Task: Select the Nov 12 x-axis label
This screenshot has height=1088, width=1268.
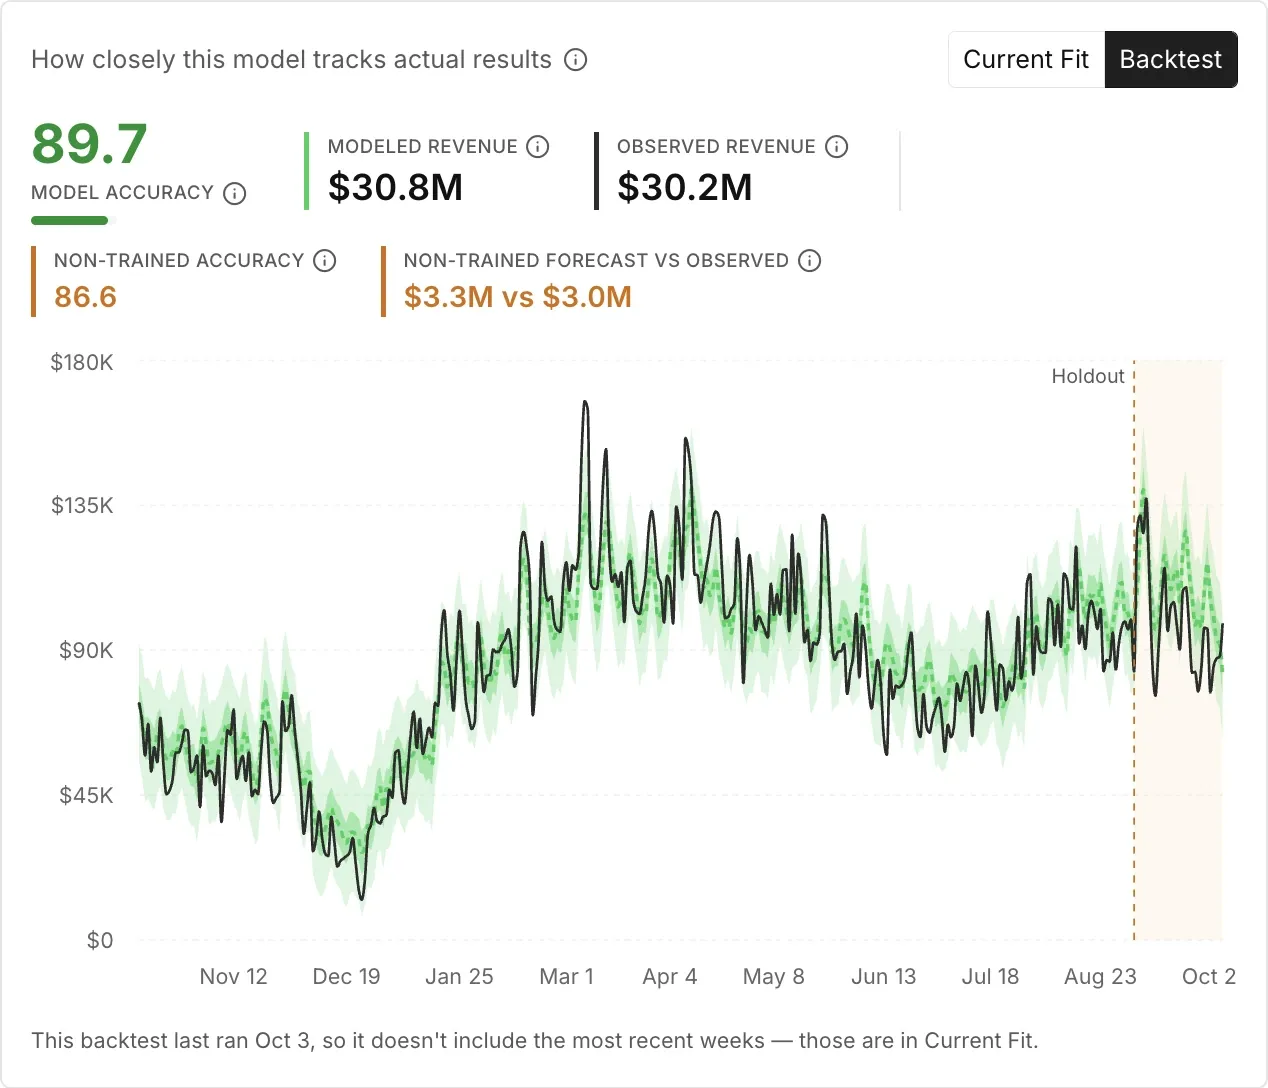Action: [234, 976]
